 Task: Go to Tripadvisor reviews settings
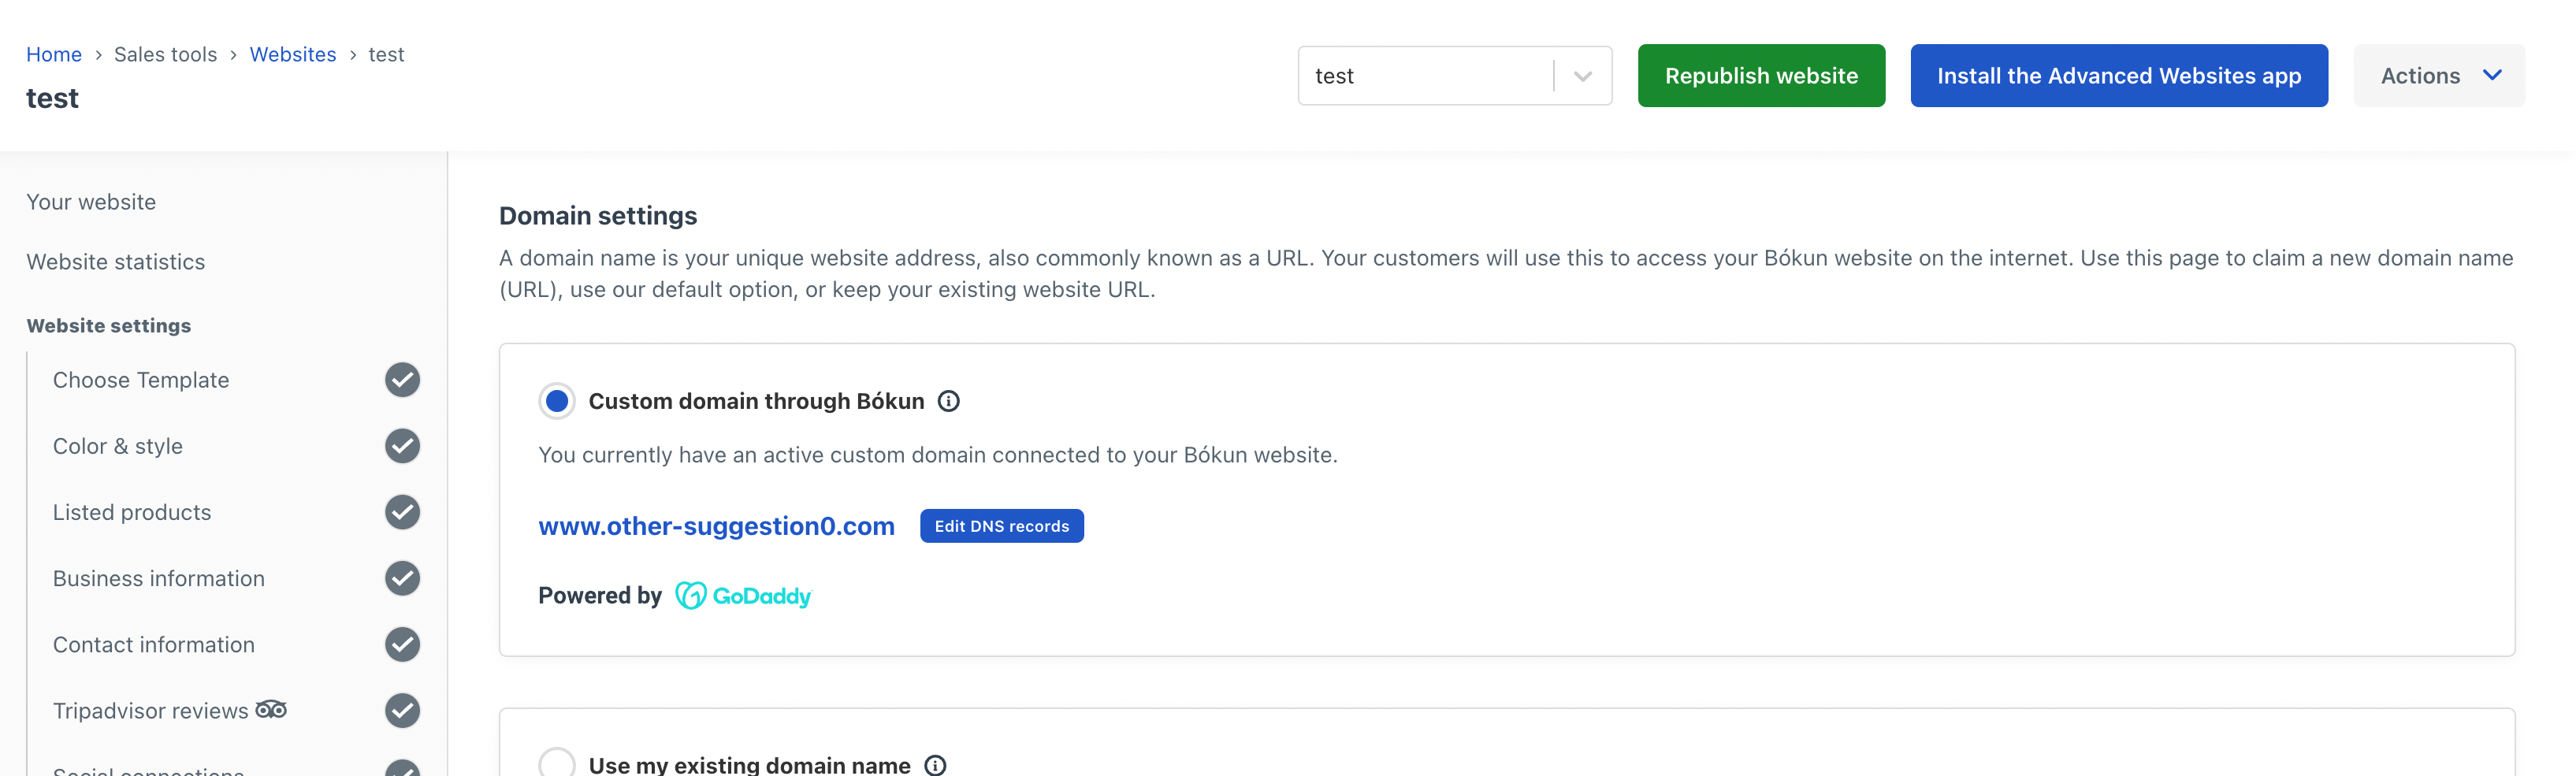(x=150, y=711)
